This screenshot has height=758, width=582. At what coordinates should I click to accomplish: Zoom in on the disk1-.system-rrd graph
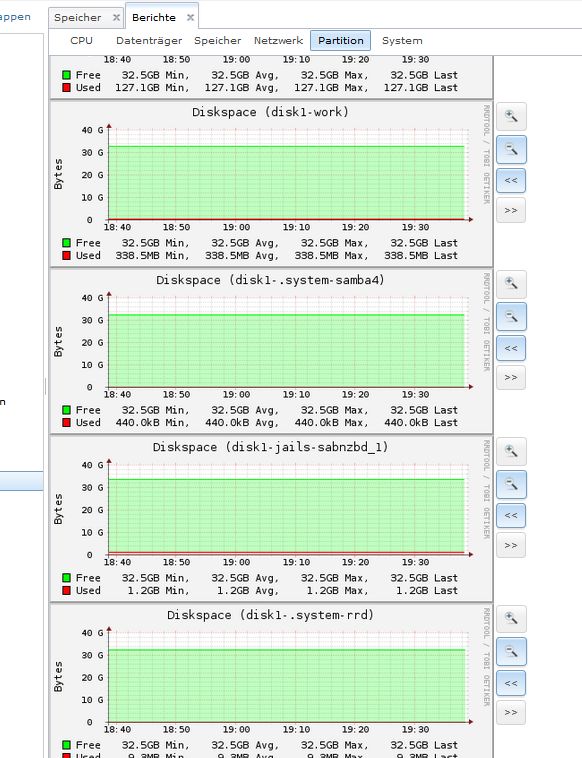point(511,619)
